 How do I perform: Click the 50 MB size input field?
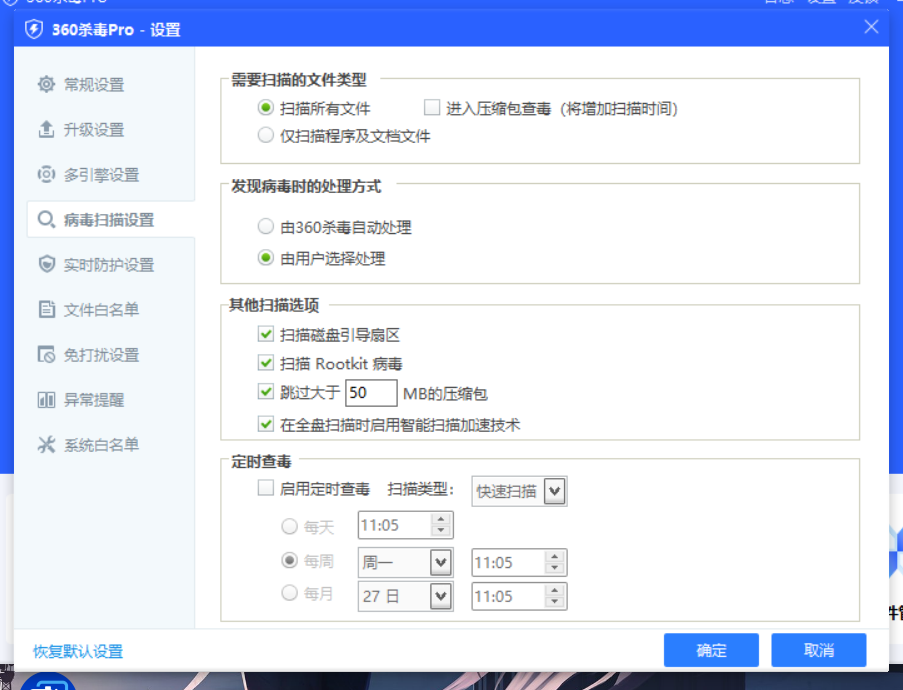371,393
